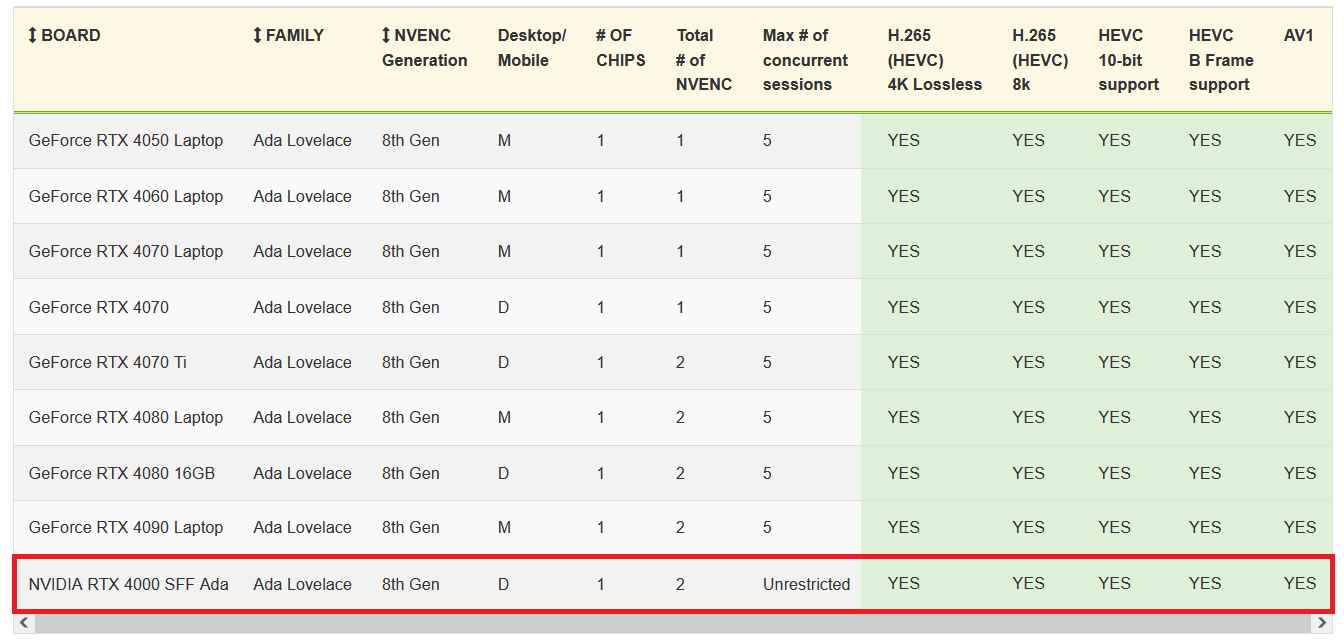Click the # OF CHIPS column header

pos(621,48)
